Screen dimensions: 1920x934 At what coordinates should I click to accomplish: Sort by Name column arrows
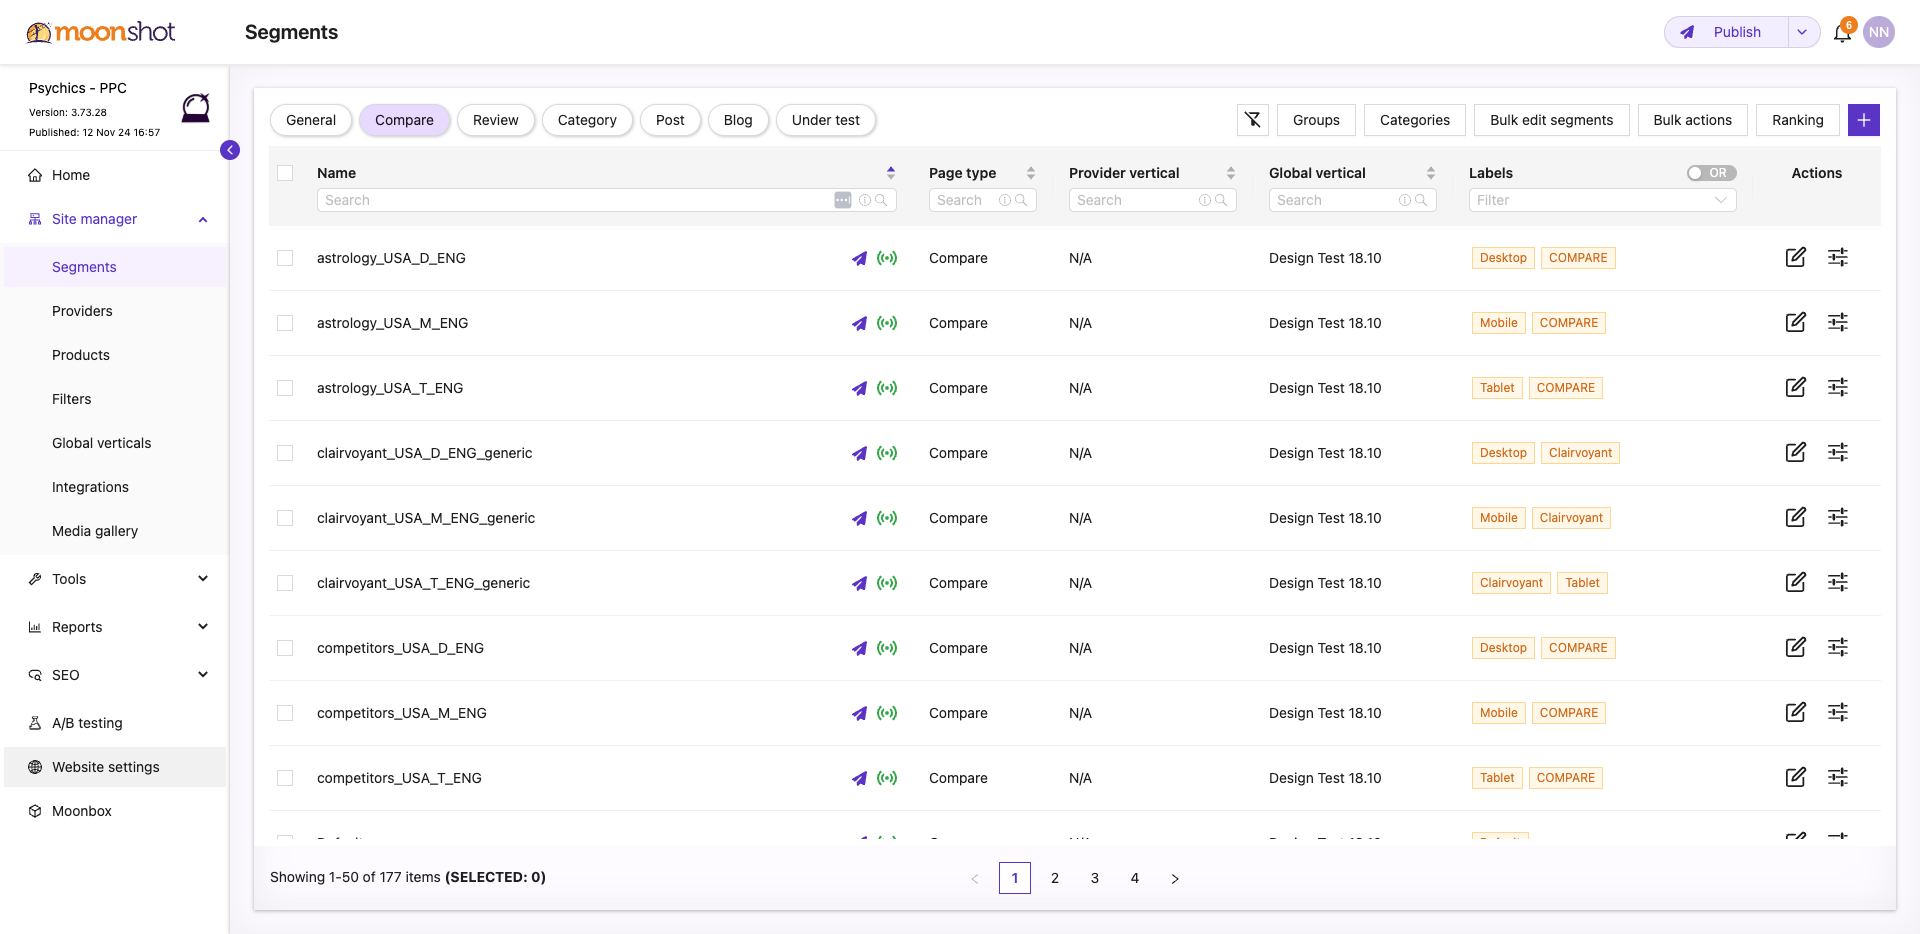click(x=891, y=173)
